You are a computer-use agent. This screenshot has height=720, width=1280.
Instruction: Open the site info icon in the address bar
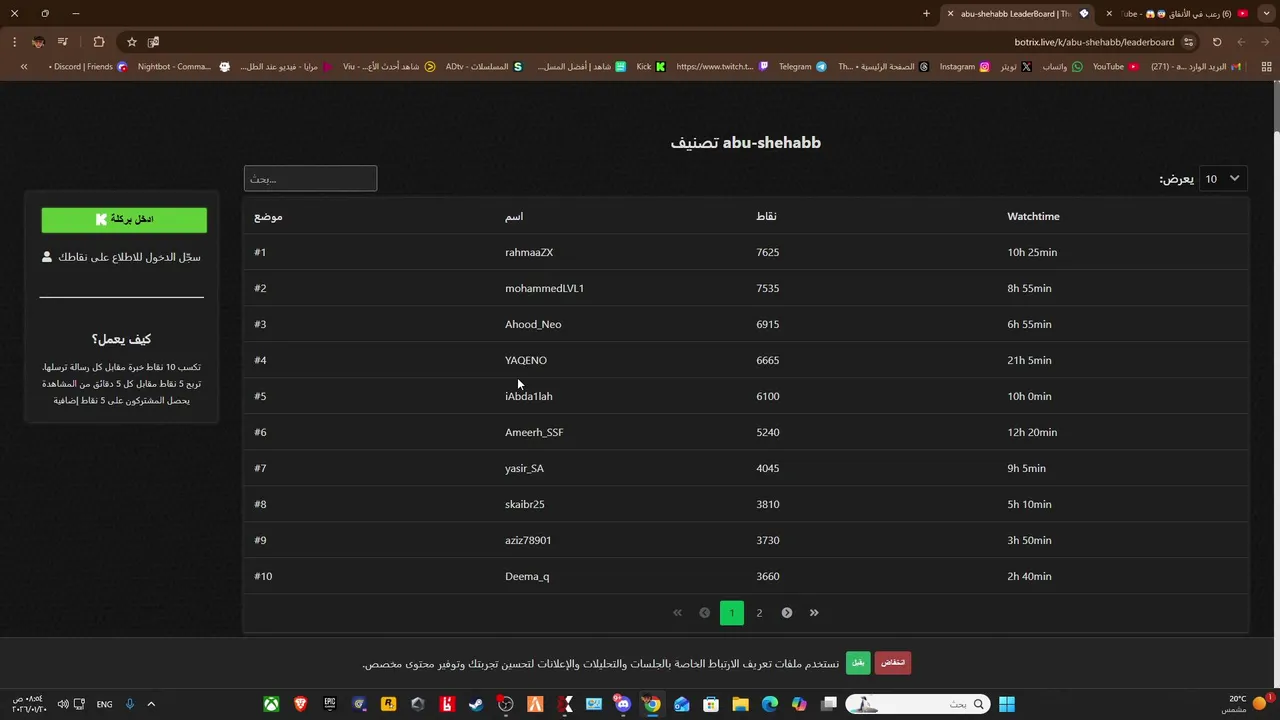(1188, 42)
